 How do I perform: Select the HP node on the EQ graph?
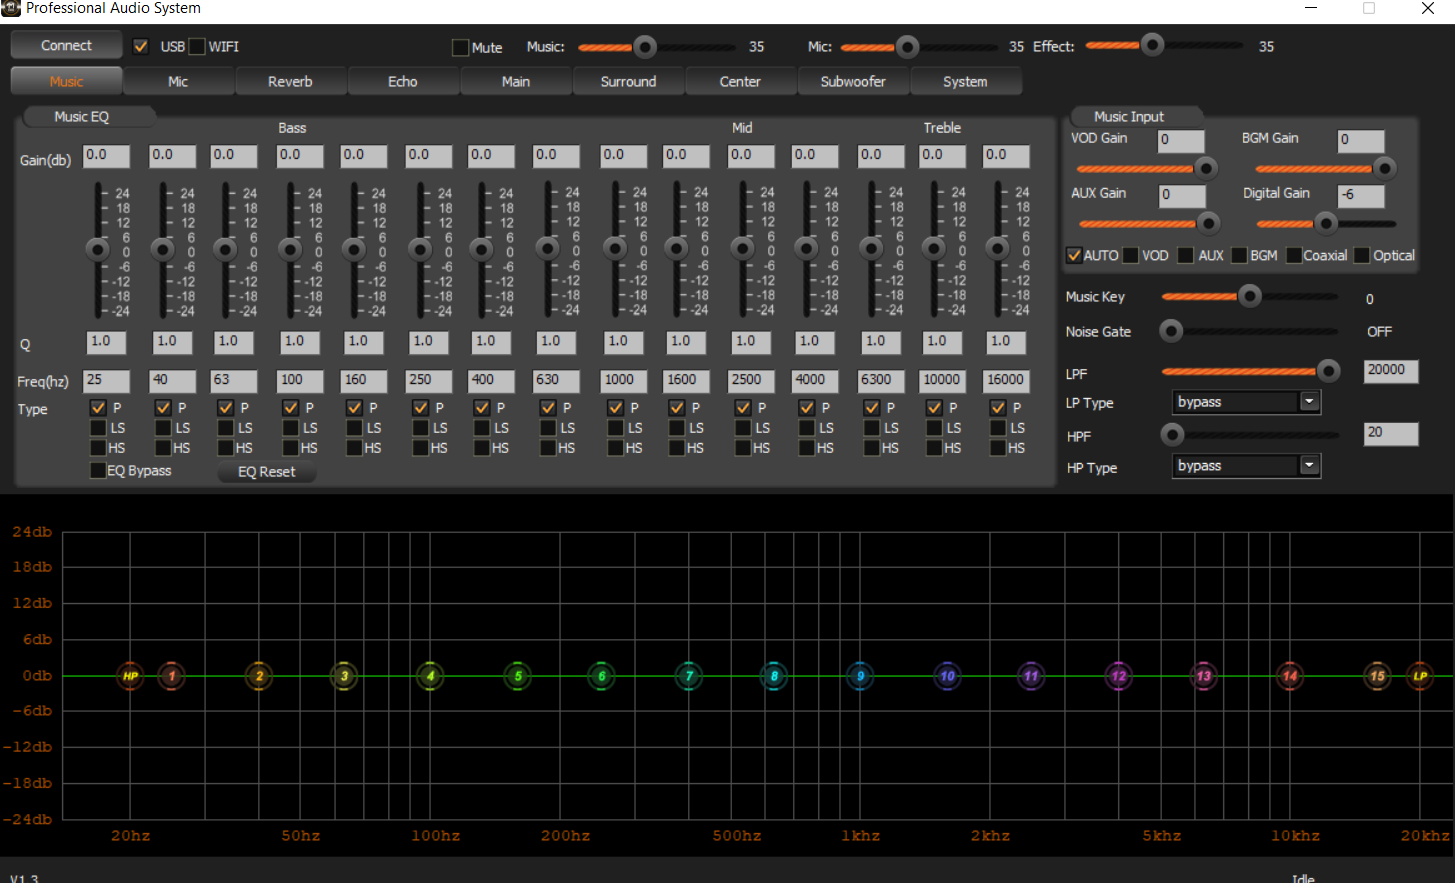[x=130, y=676]
